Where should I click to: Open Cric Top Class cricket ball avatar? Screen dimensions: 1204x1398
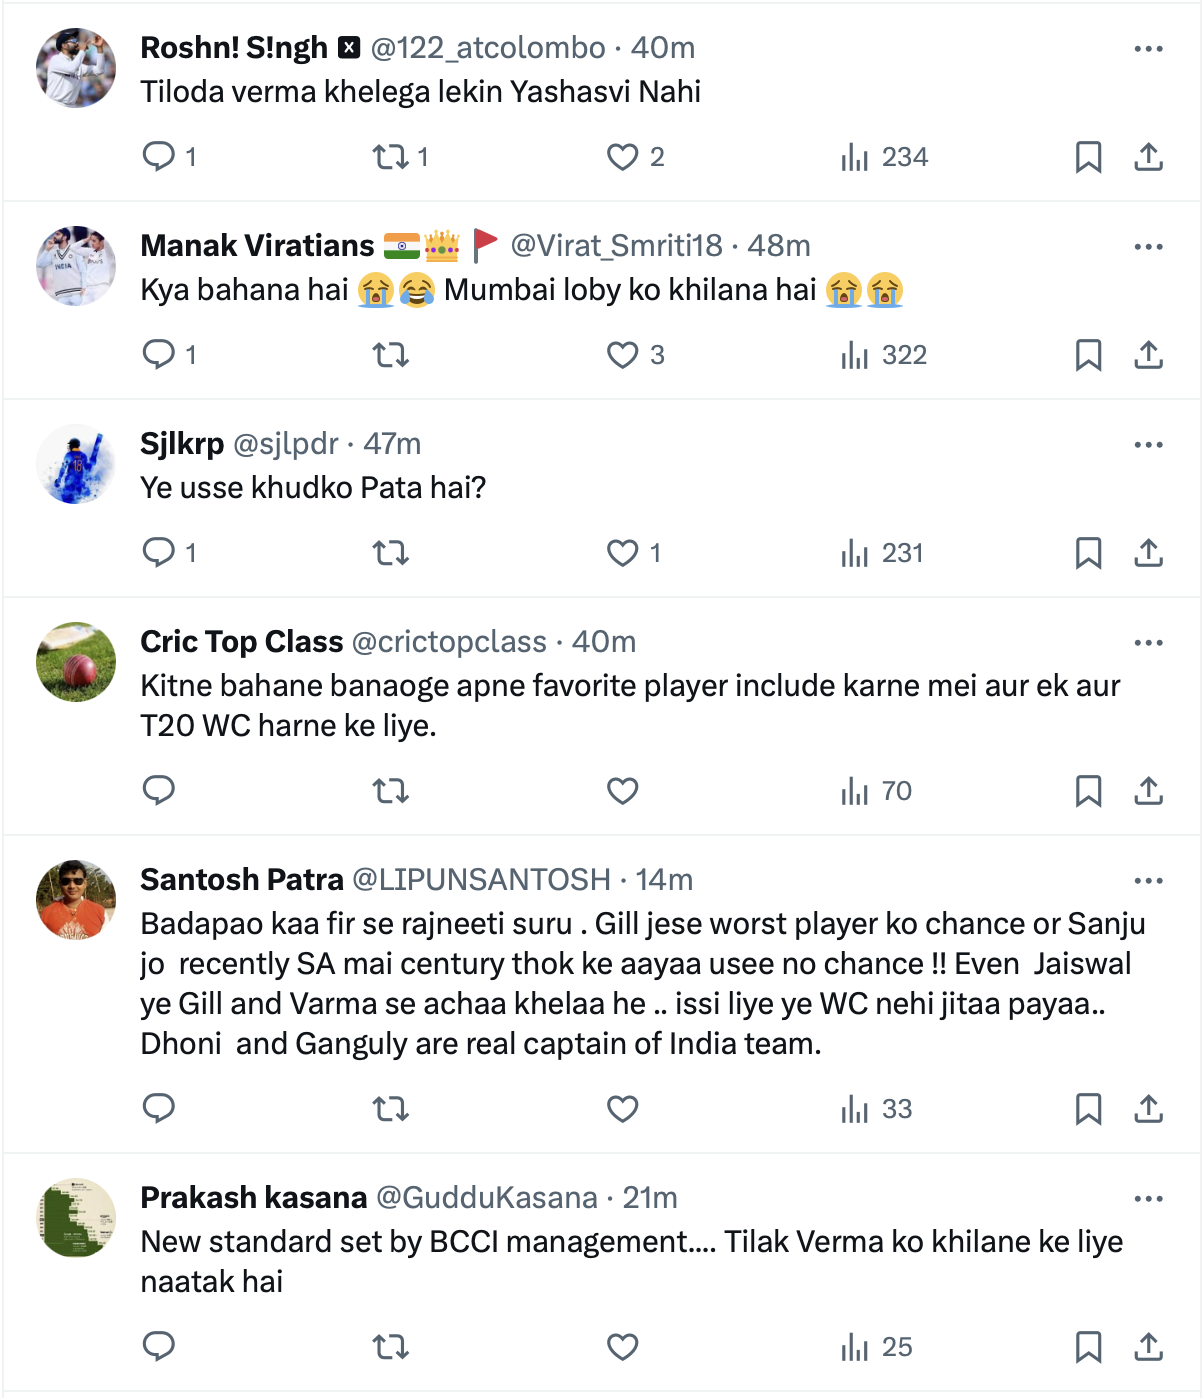click(76, 662)
